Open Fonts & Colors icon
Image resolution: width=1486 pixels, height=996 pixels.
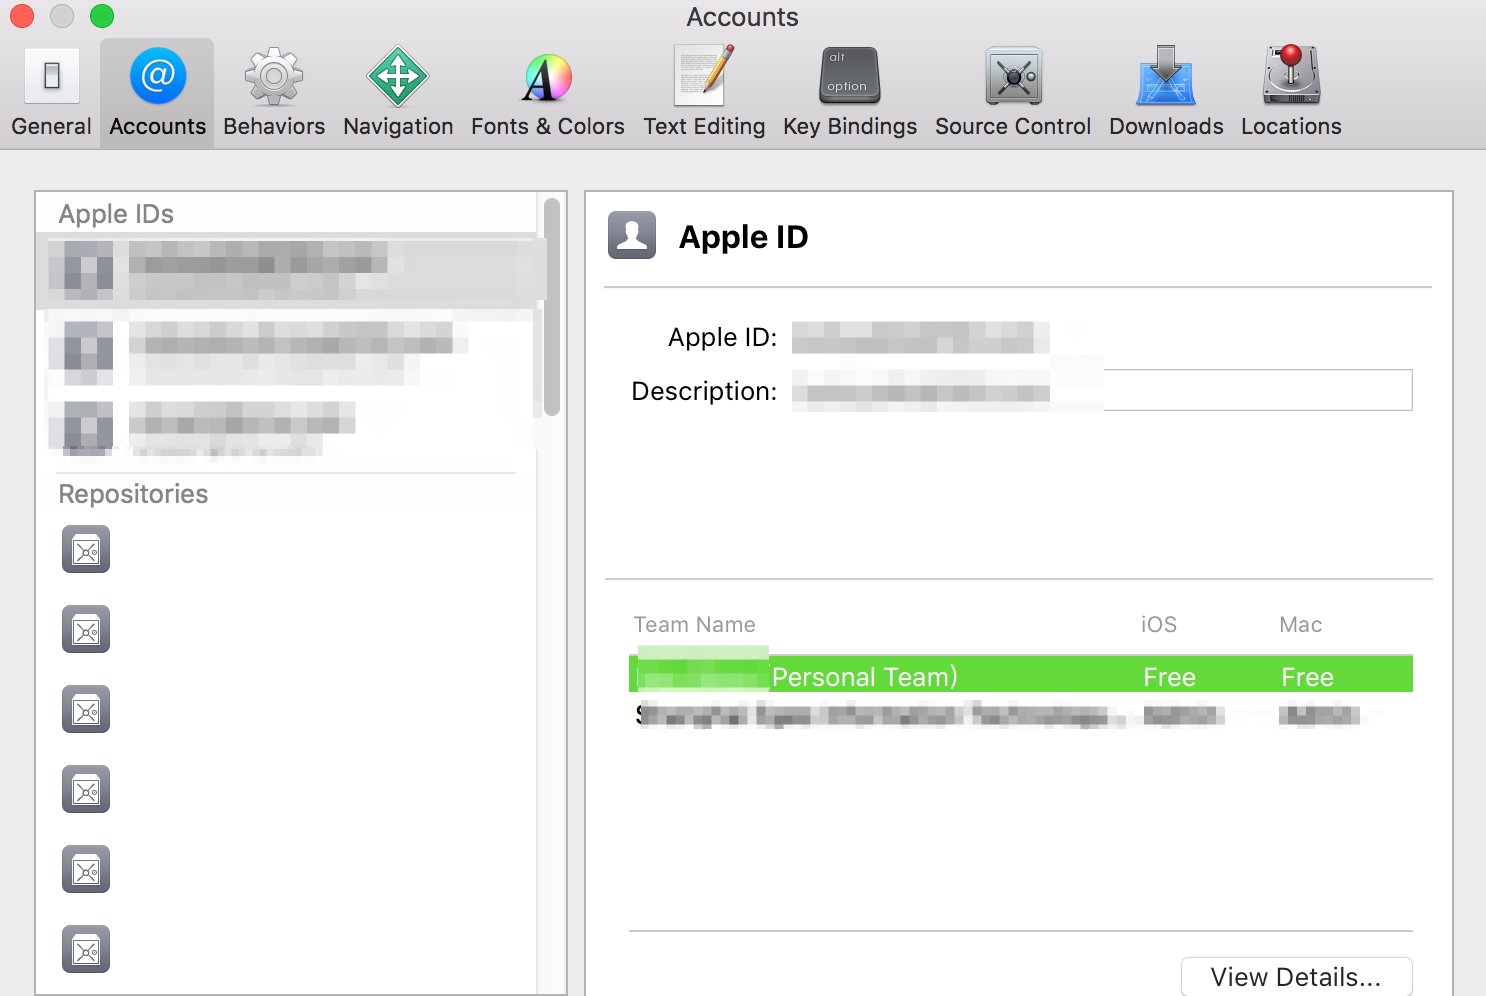coord(547,78)
